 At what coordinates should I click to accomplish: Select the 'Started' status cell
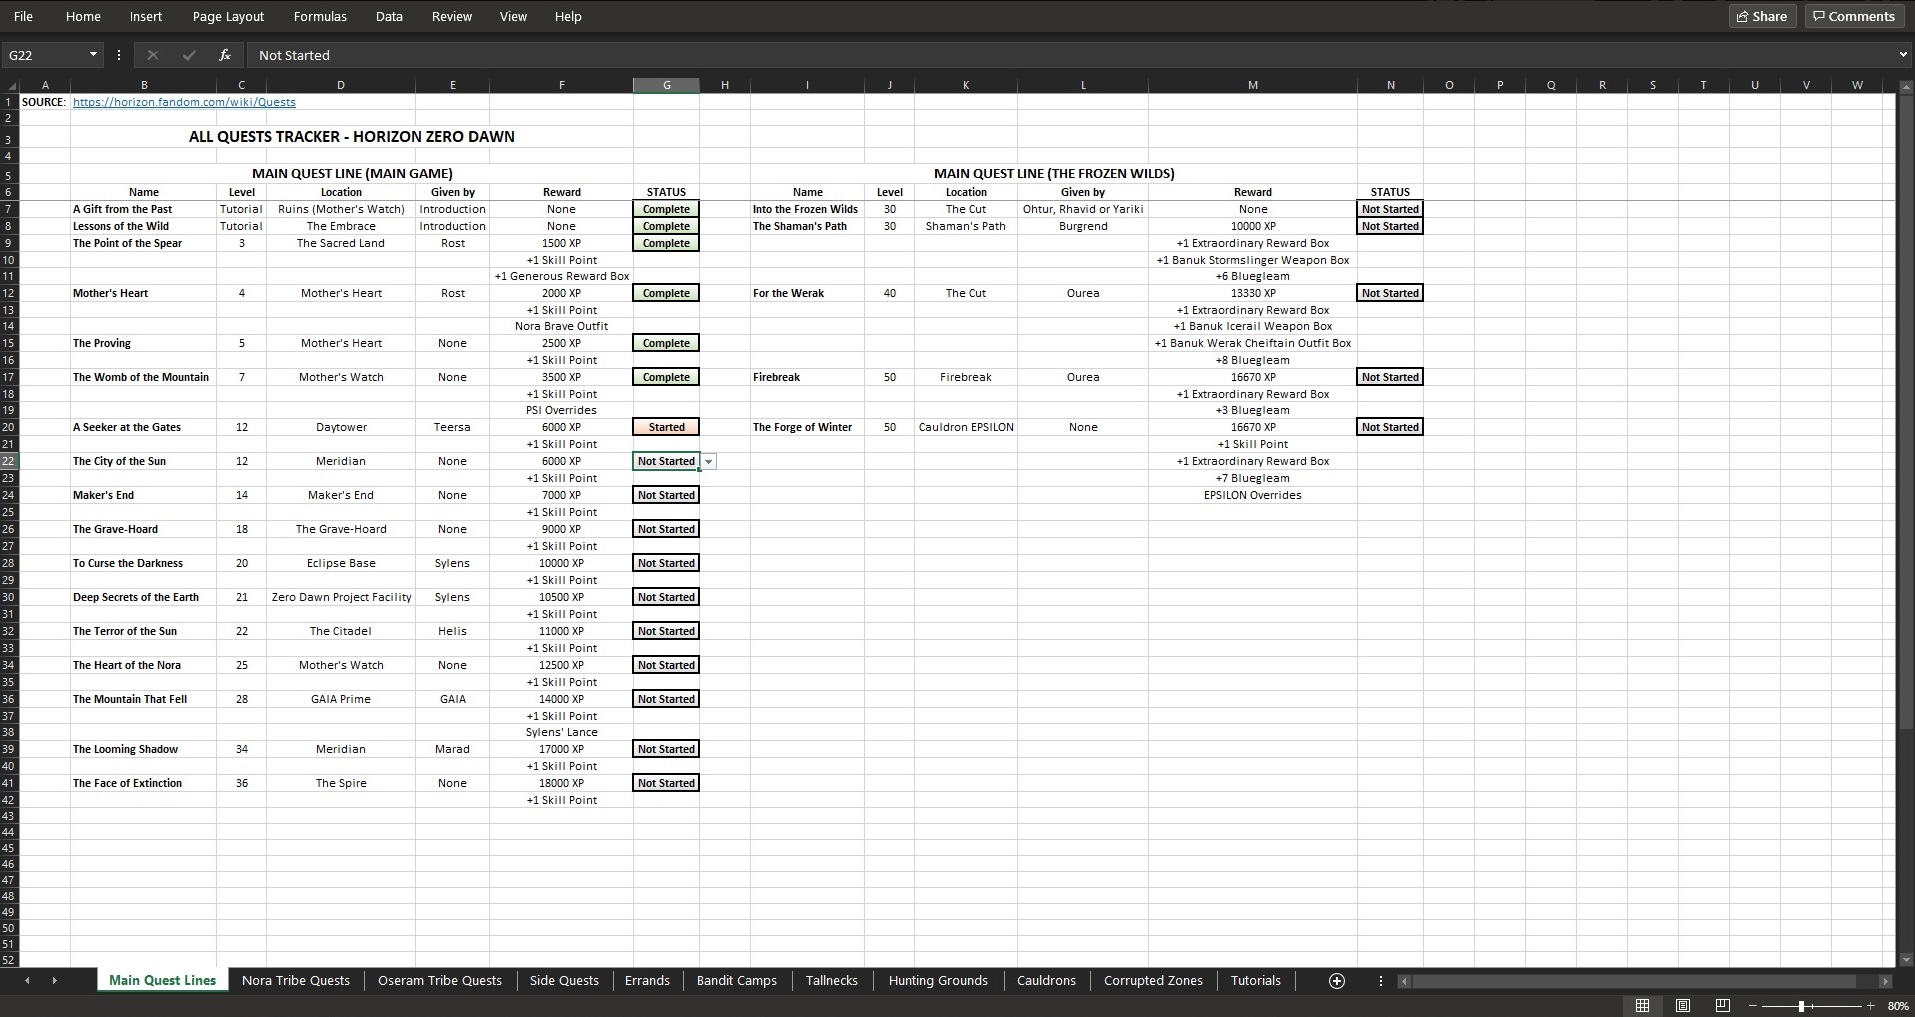point(666,427)
